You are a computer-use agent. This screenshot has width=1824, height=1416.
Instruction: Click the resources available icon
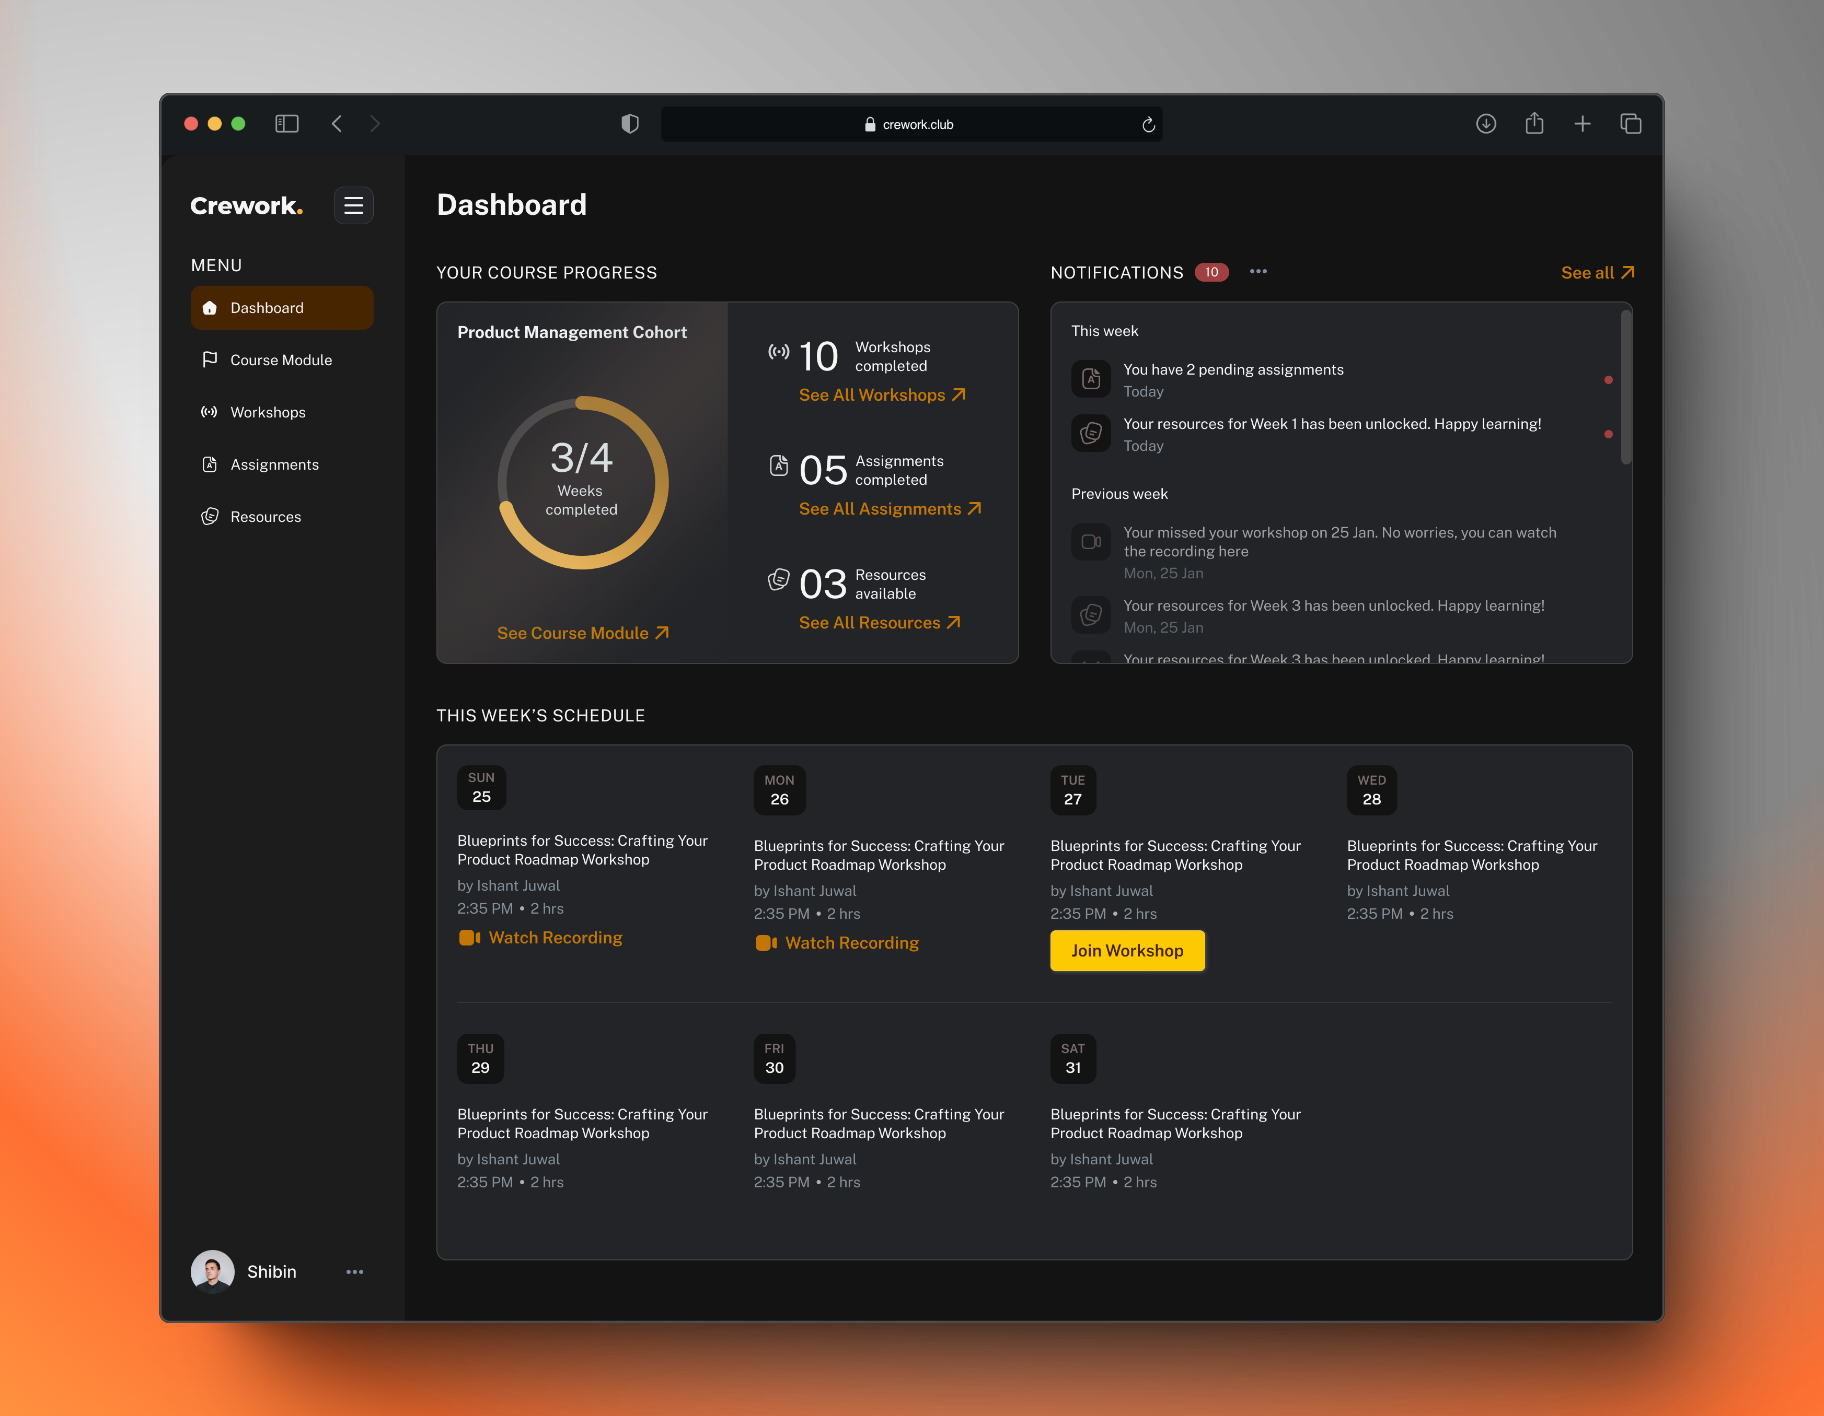tap(779, 580)
